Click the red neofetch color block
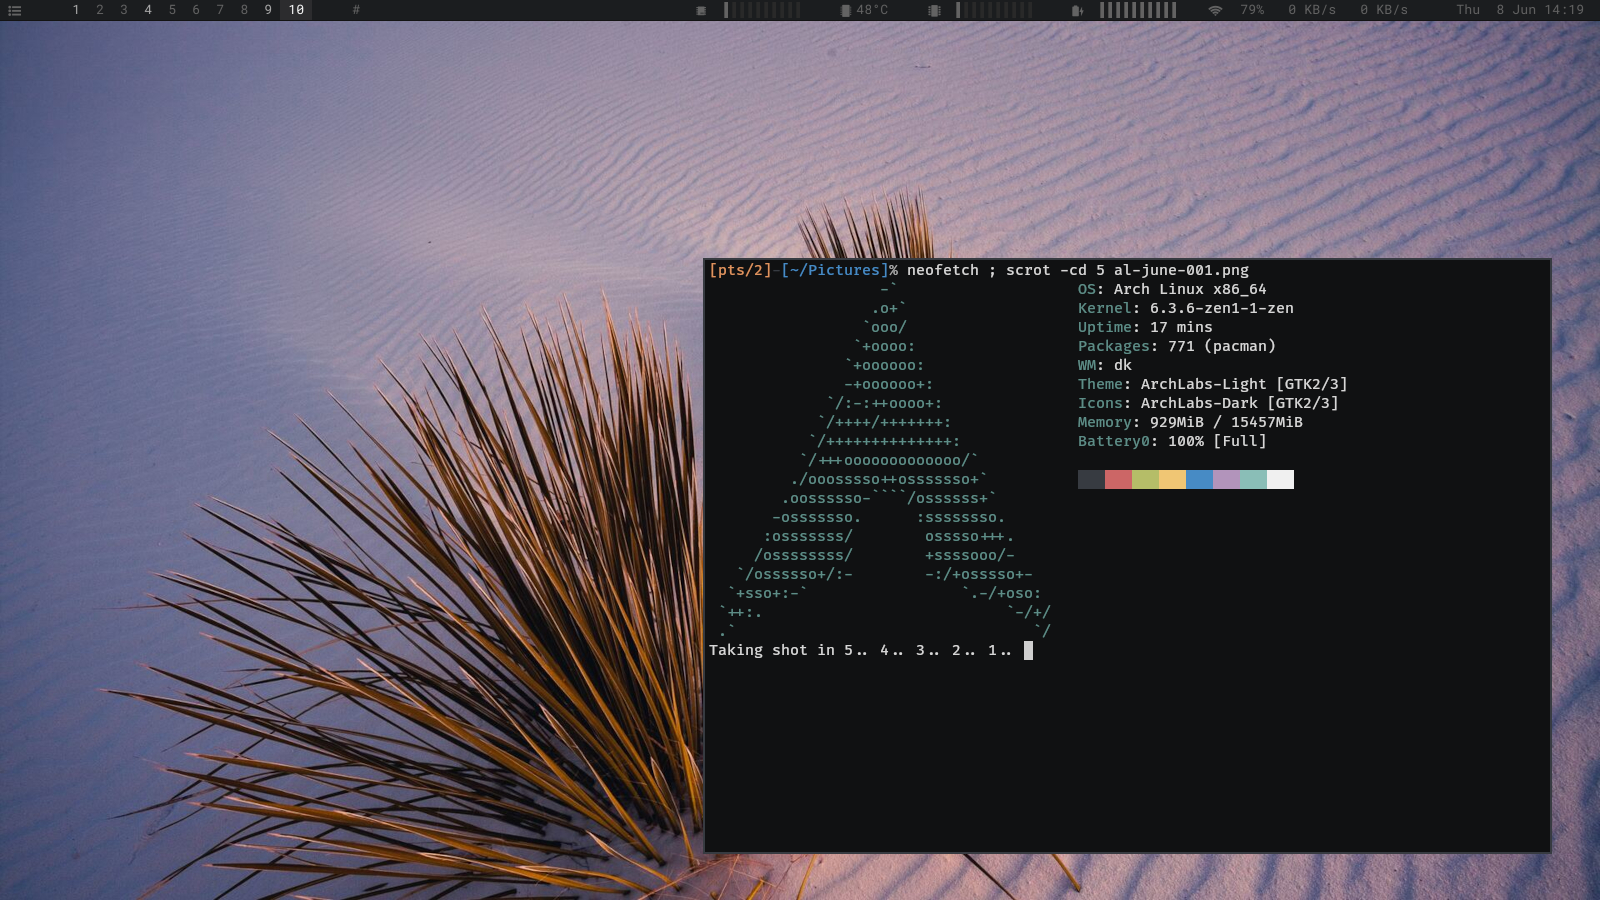The width and height of the screenshot is (1600, 900). tap(1118, 479)
